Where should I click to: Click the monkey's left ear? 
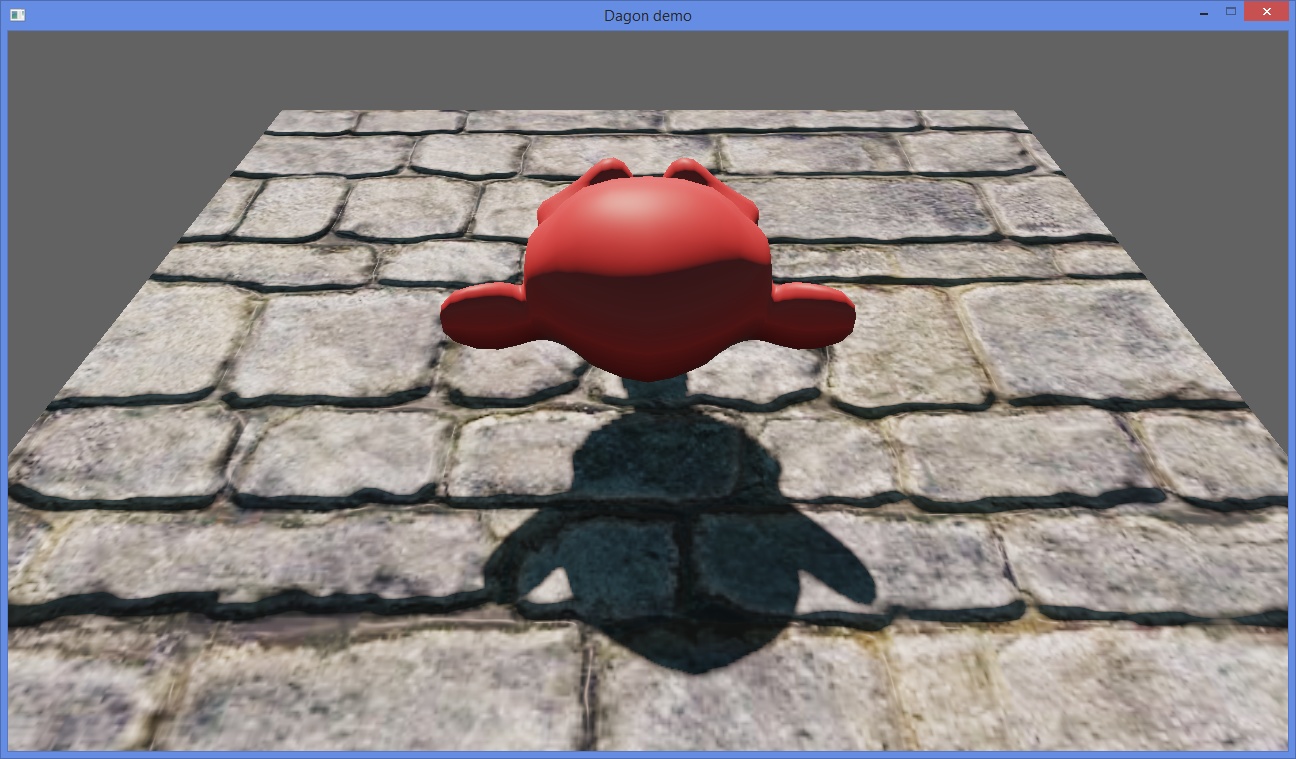click(489, 315)
